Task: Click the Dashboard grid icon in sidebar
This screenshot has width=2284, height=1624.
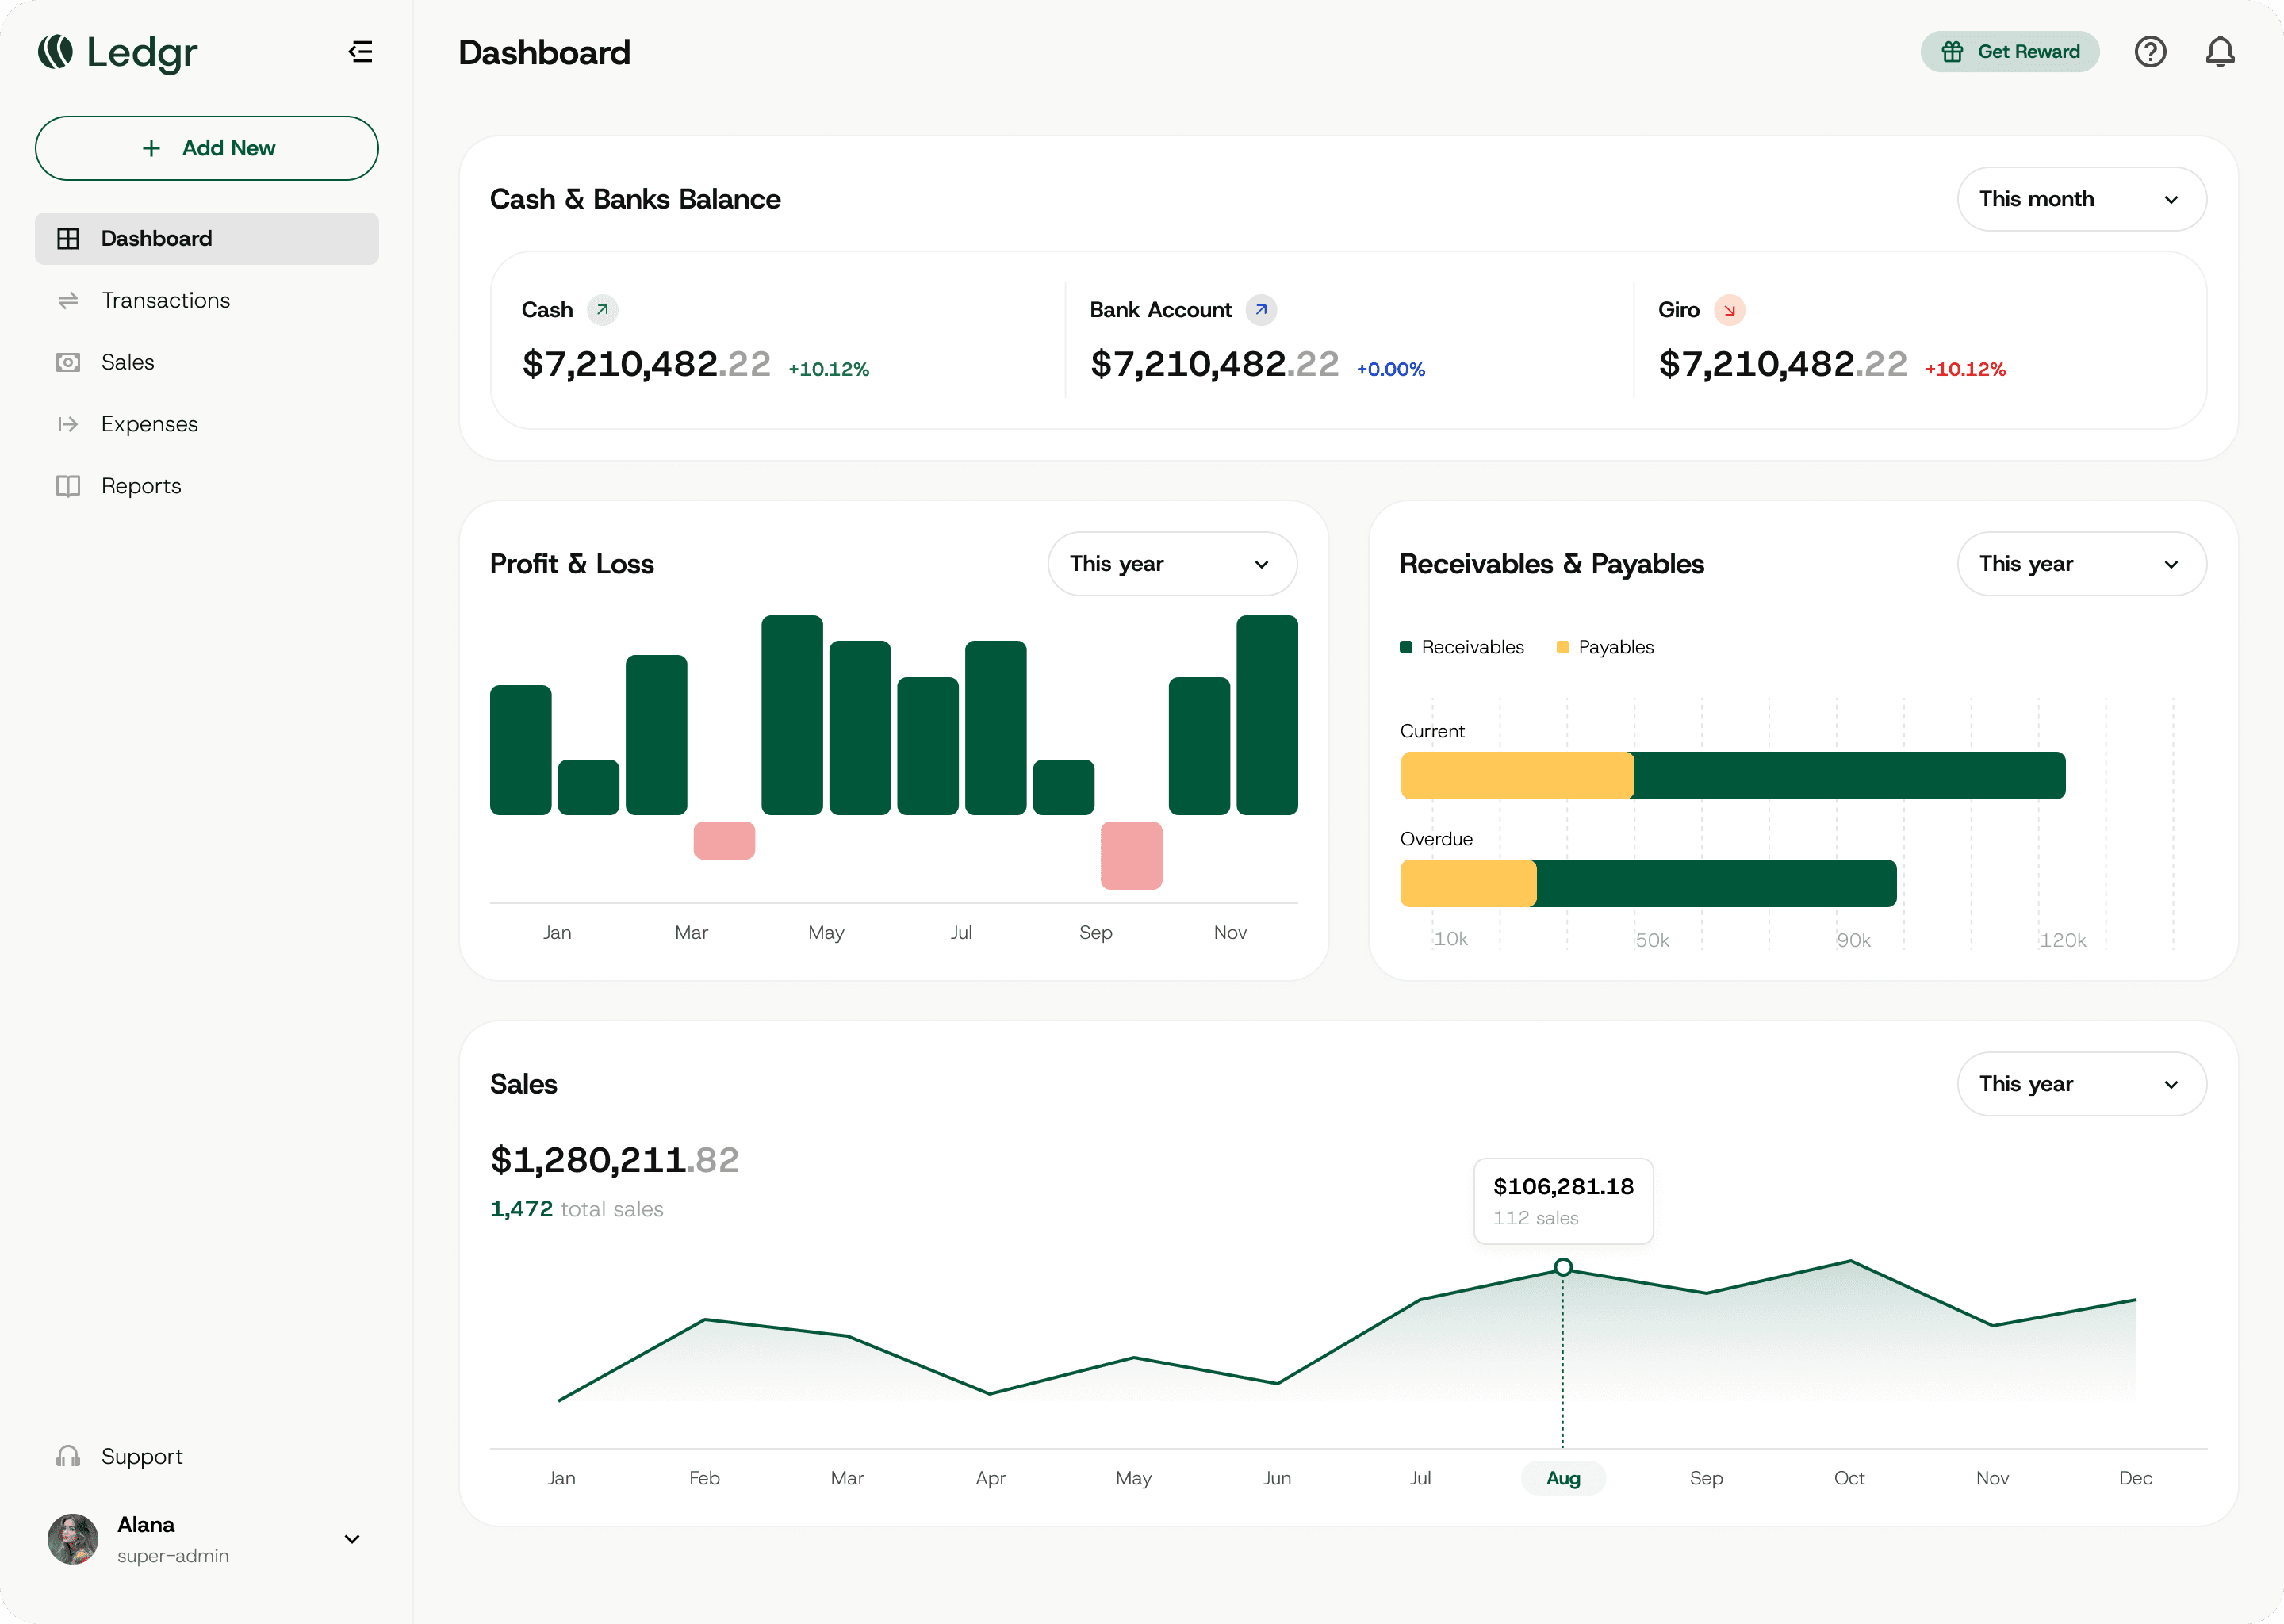Action: tap(68, 238)
